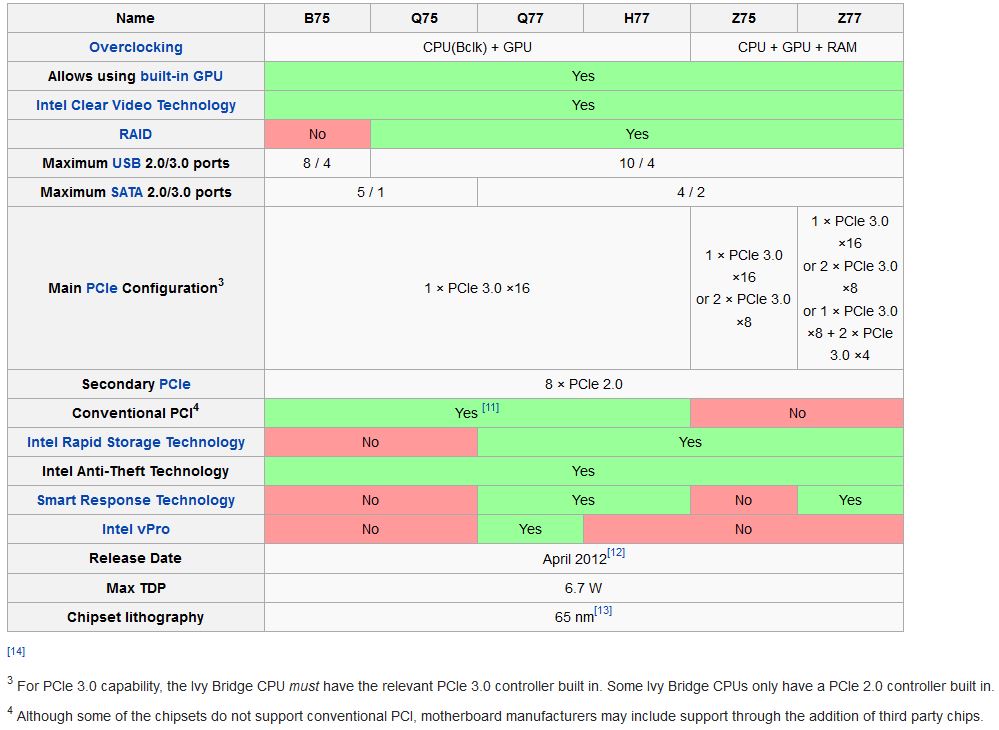Click the 1 × PCIe 3.0 ×16 wide cell

click(477, 288)
